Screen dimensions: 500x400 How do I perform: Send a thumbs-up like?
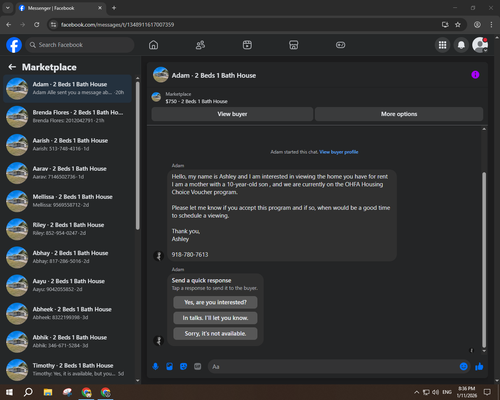click(x=479, y=367)
